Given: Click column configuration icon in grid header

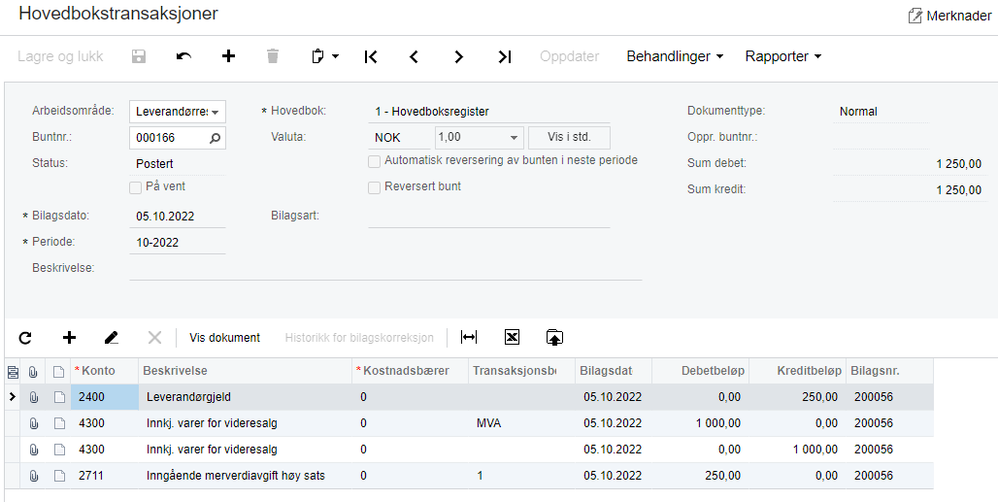Looking at the screenshot, I should 12,372.
